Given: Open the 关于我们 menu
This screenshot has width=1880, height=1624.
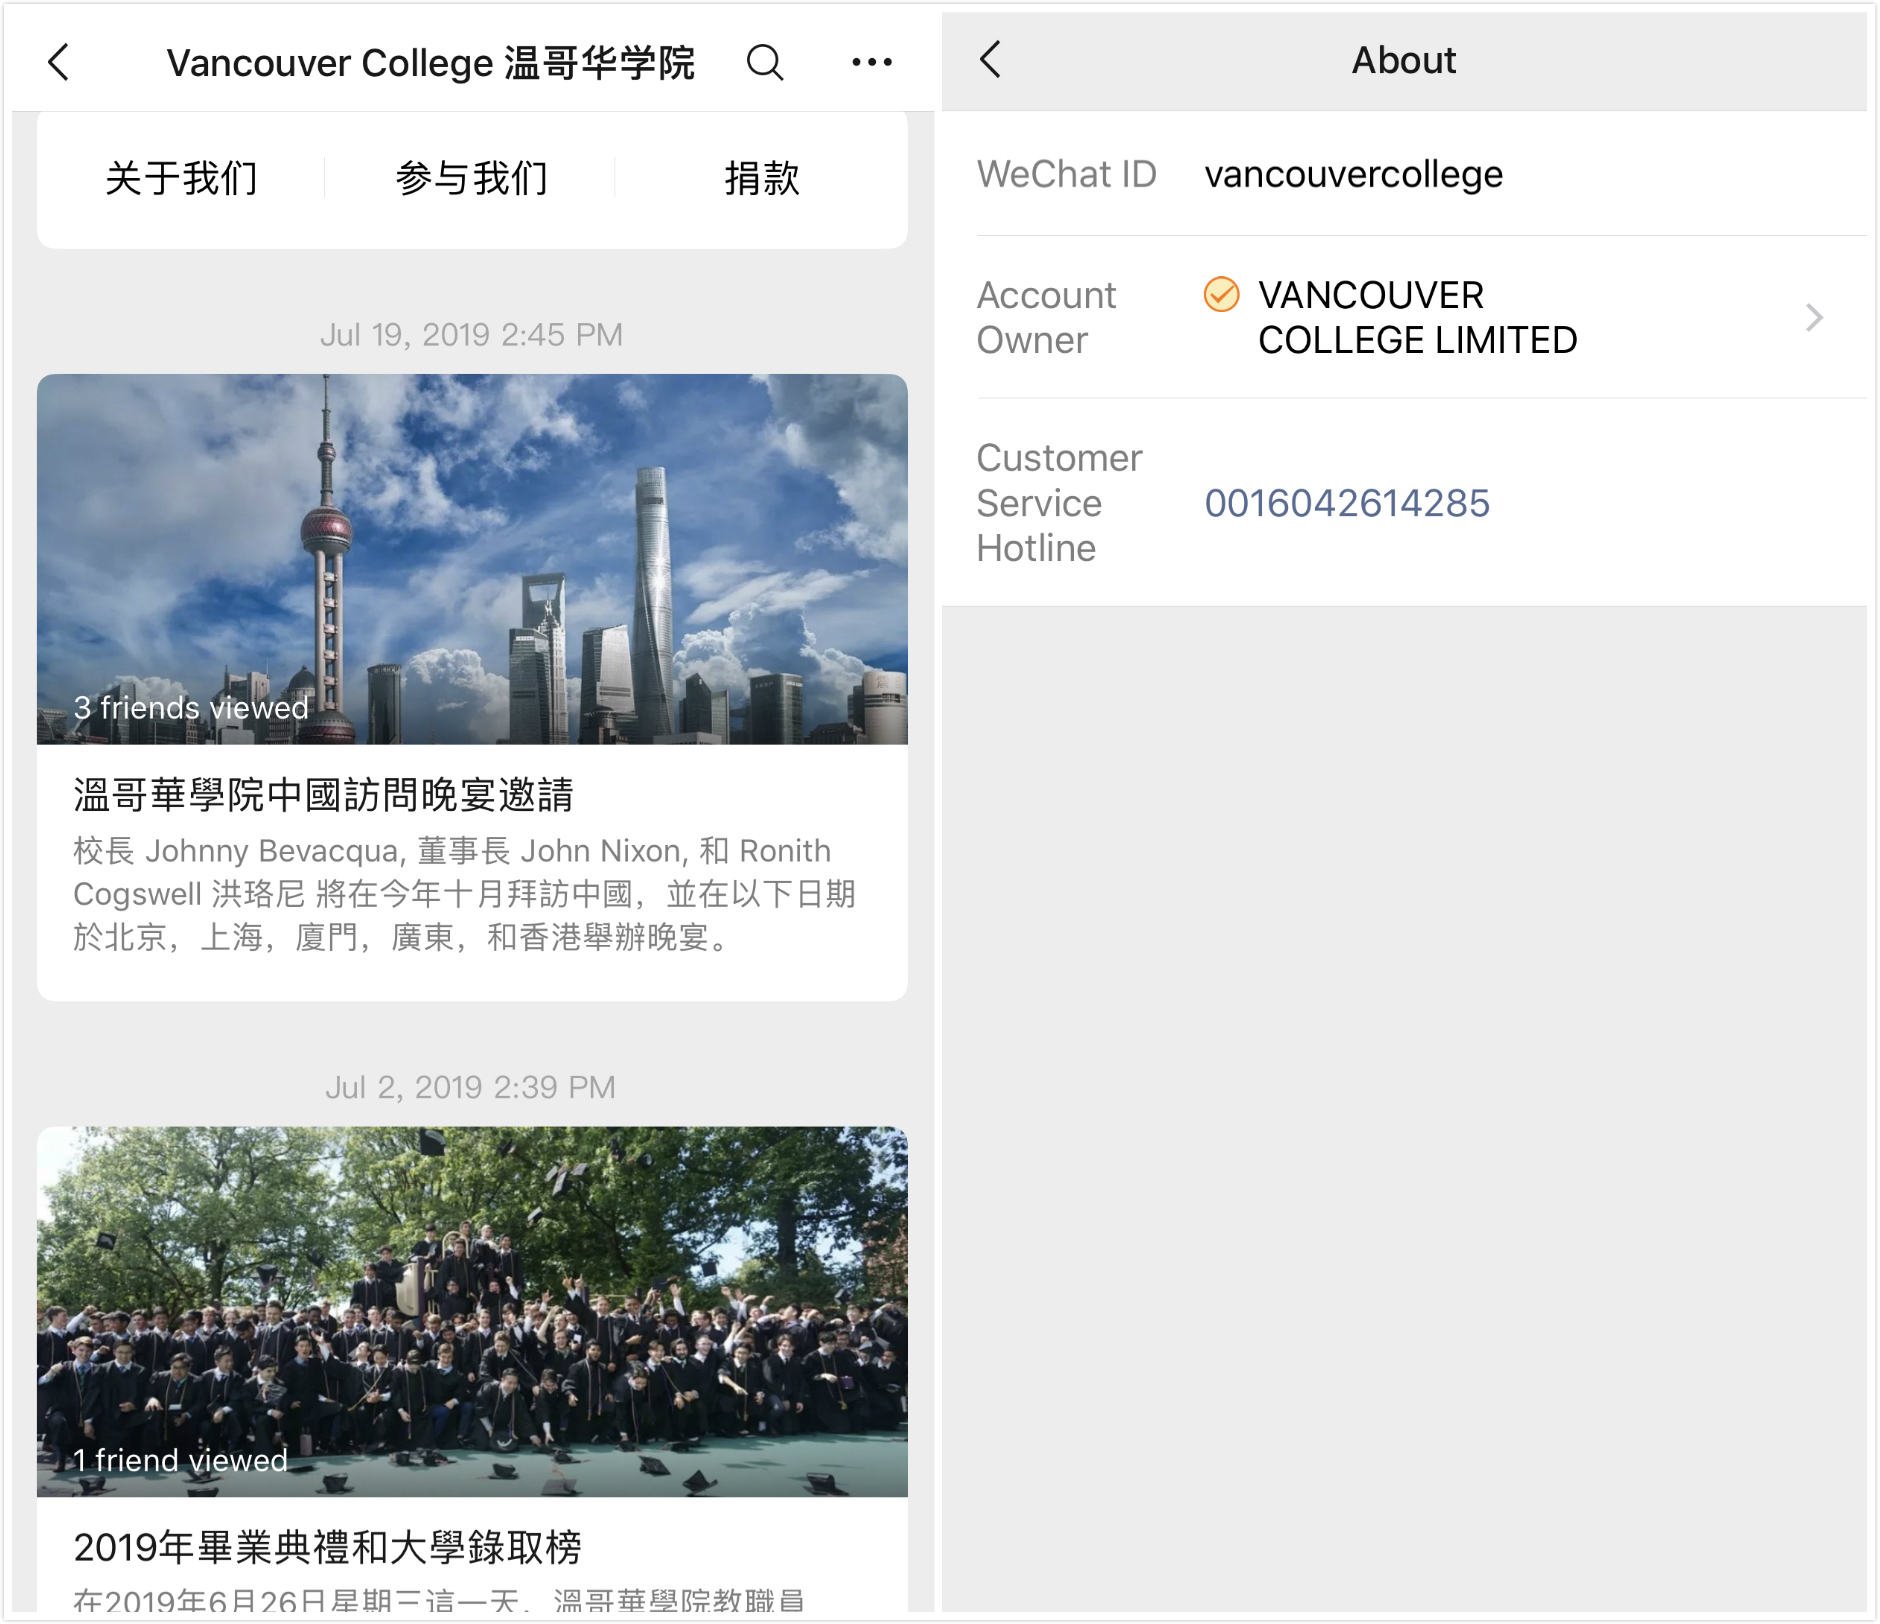Looking at the screenshot, I should tap(181, 178).
